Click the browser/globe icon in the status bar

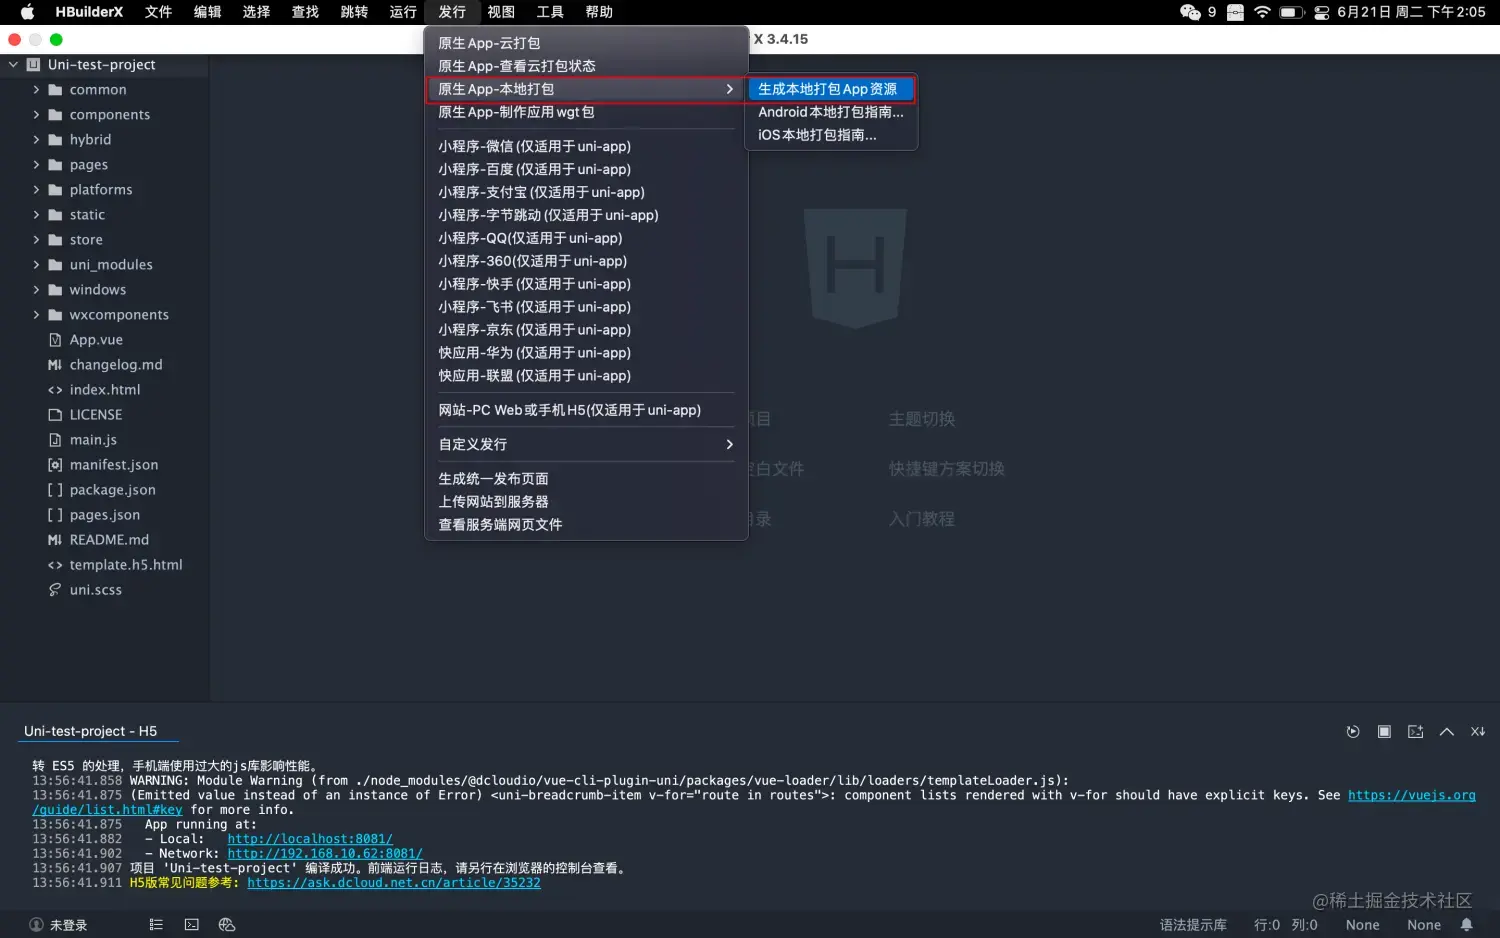coord(227,924)
